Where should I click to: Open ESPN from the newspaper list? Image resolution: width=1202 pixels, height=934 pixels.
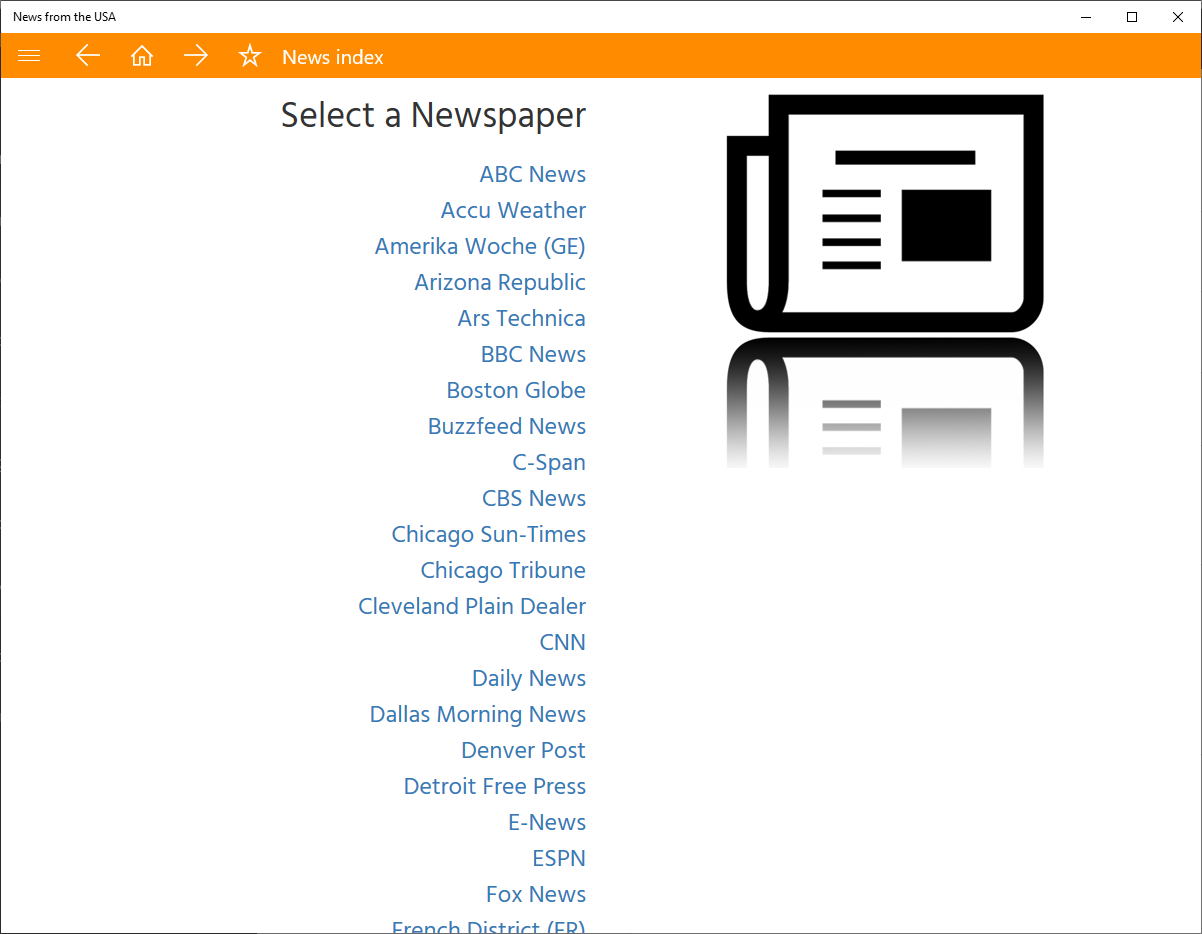coord(558,858)
